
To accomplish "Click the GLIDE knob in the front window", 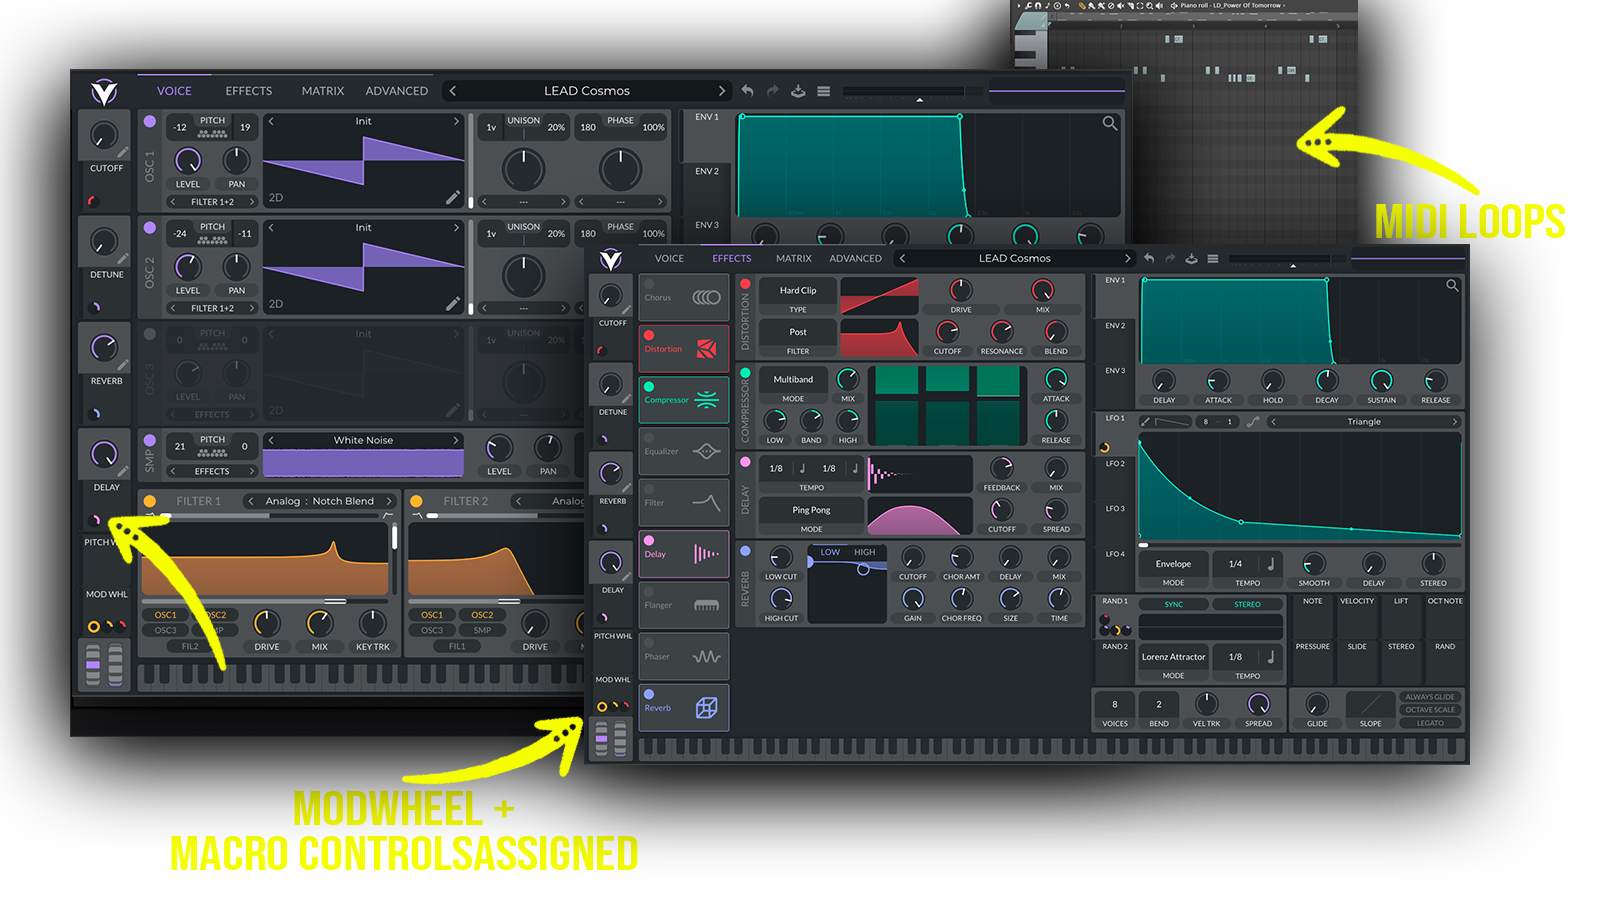I will pyautogui.click(x=1317, y=704).
